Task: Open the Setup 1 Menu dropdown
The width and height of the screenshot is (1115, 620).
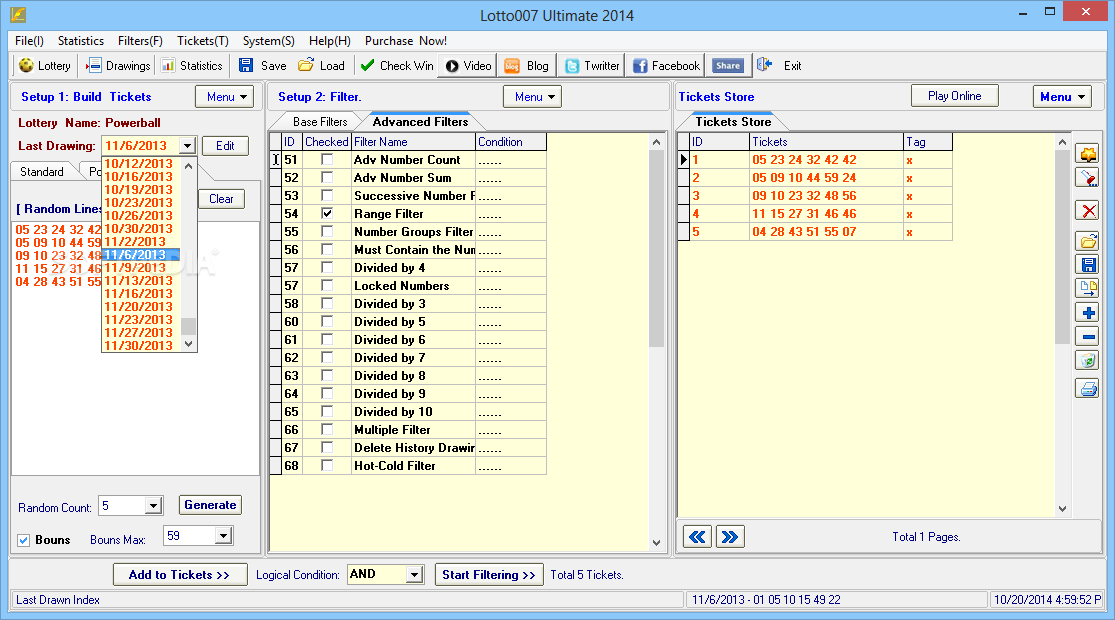Action: coord(225,97)
